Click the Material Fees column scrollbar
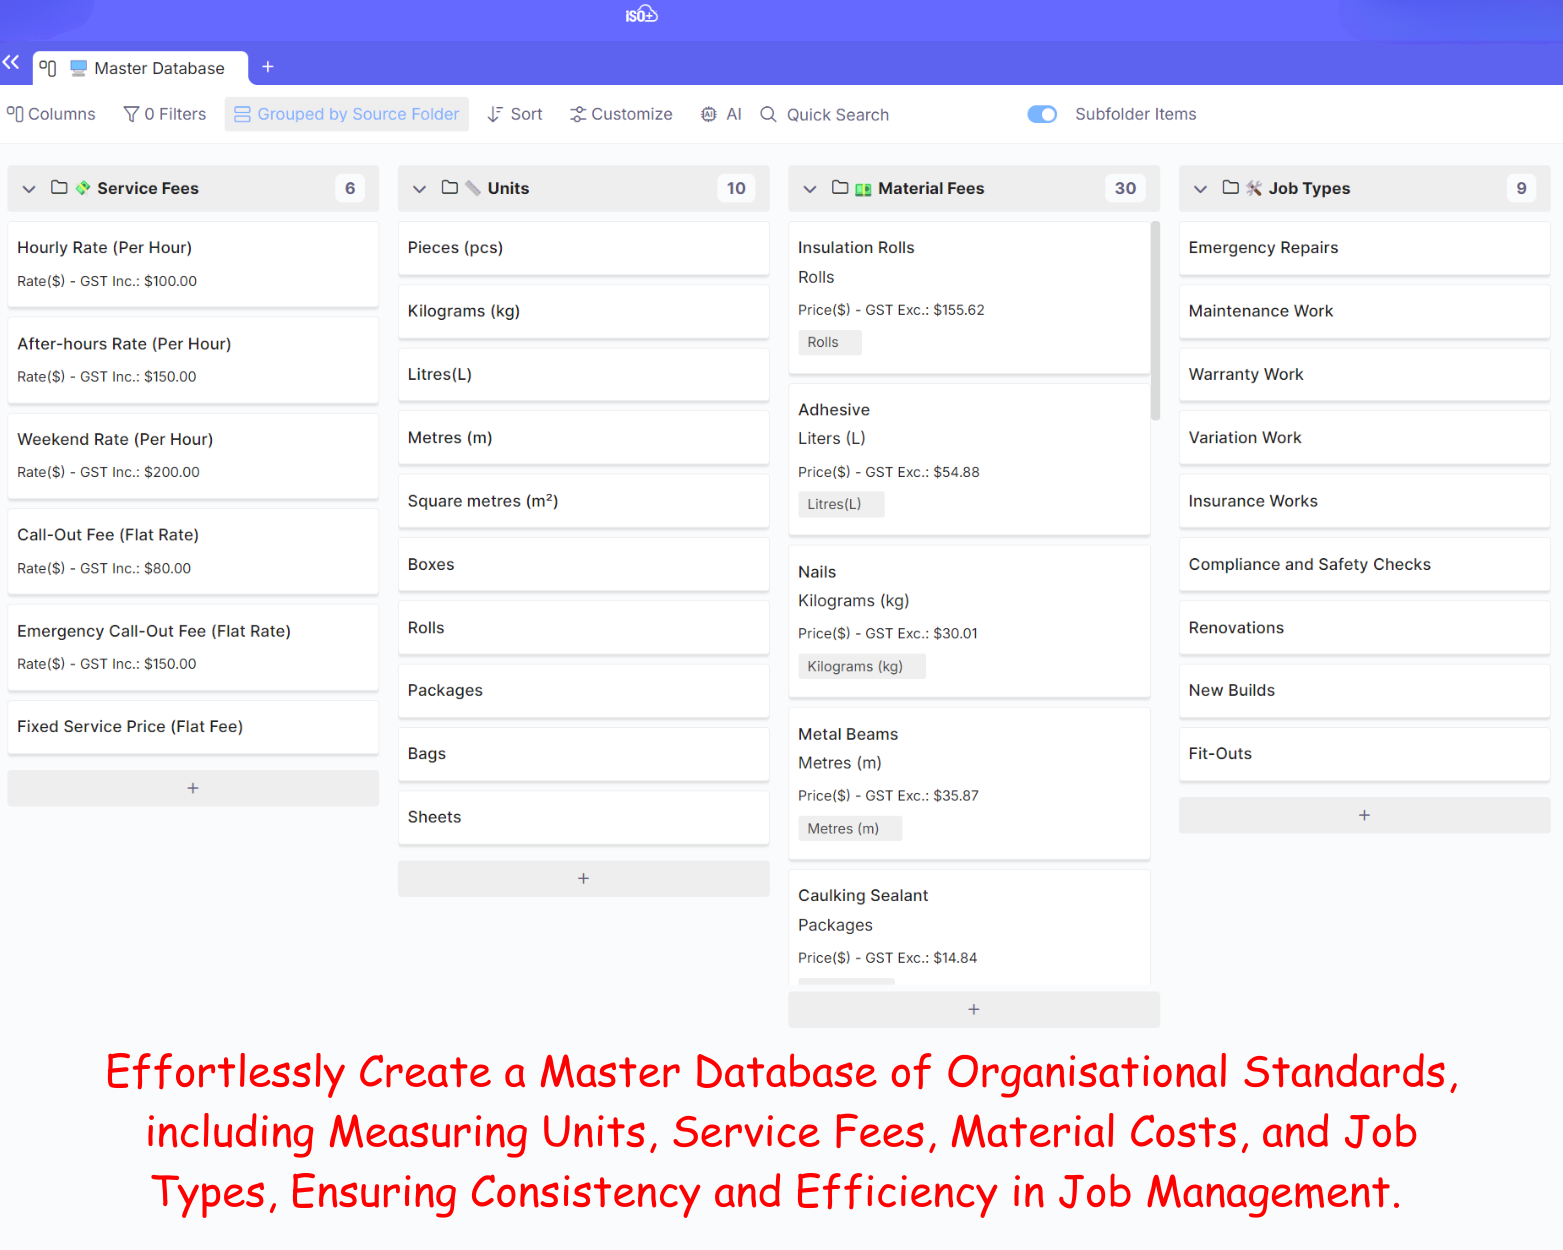The height and width of the screenshot is (1250, 1563). coord(1155,320)
